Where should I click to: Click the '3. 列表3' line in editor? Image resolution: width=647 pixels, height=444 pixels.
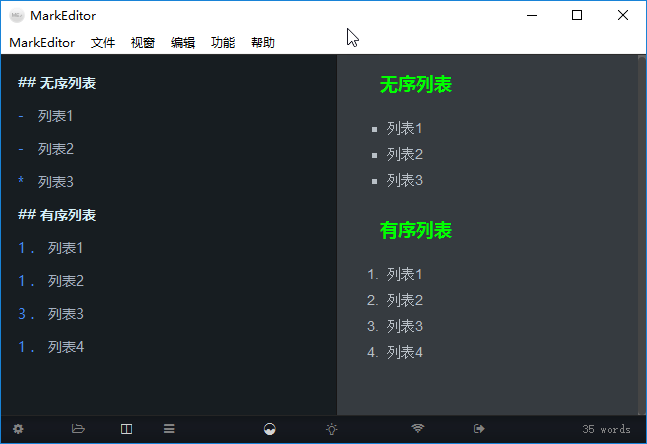[x=51, y=314]
